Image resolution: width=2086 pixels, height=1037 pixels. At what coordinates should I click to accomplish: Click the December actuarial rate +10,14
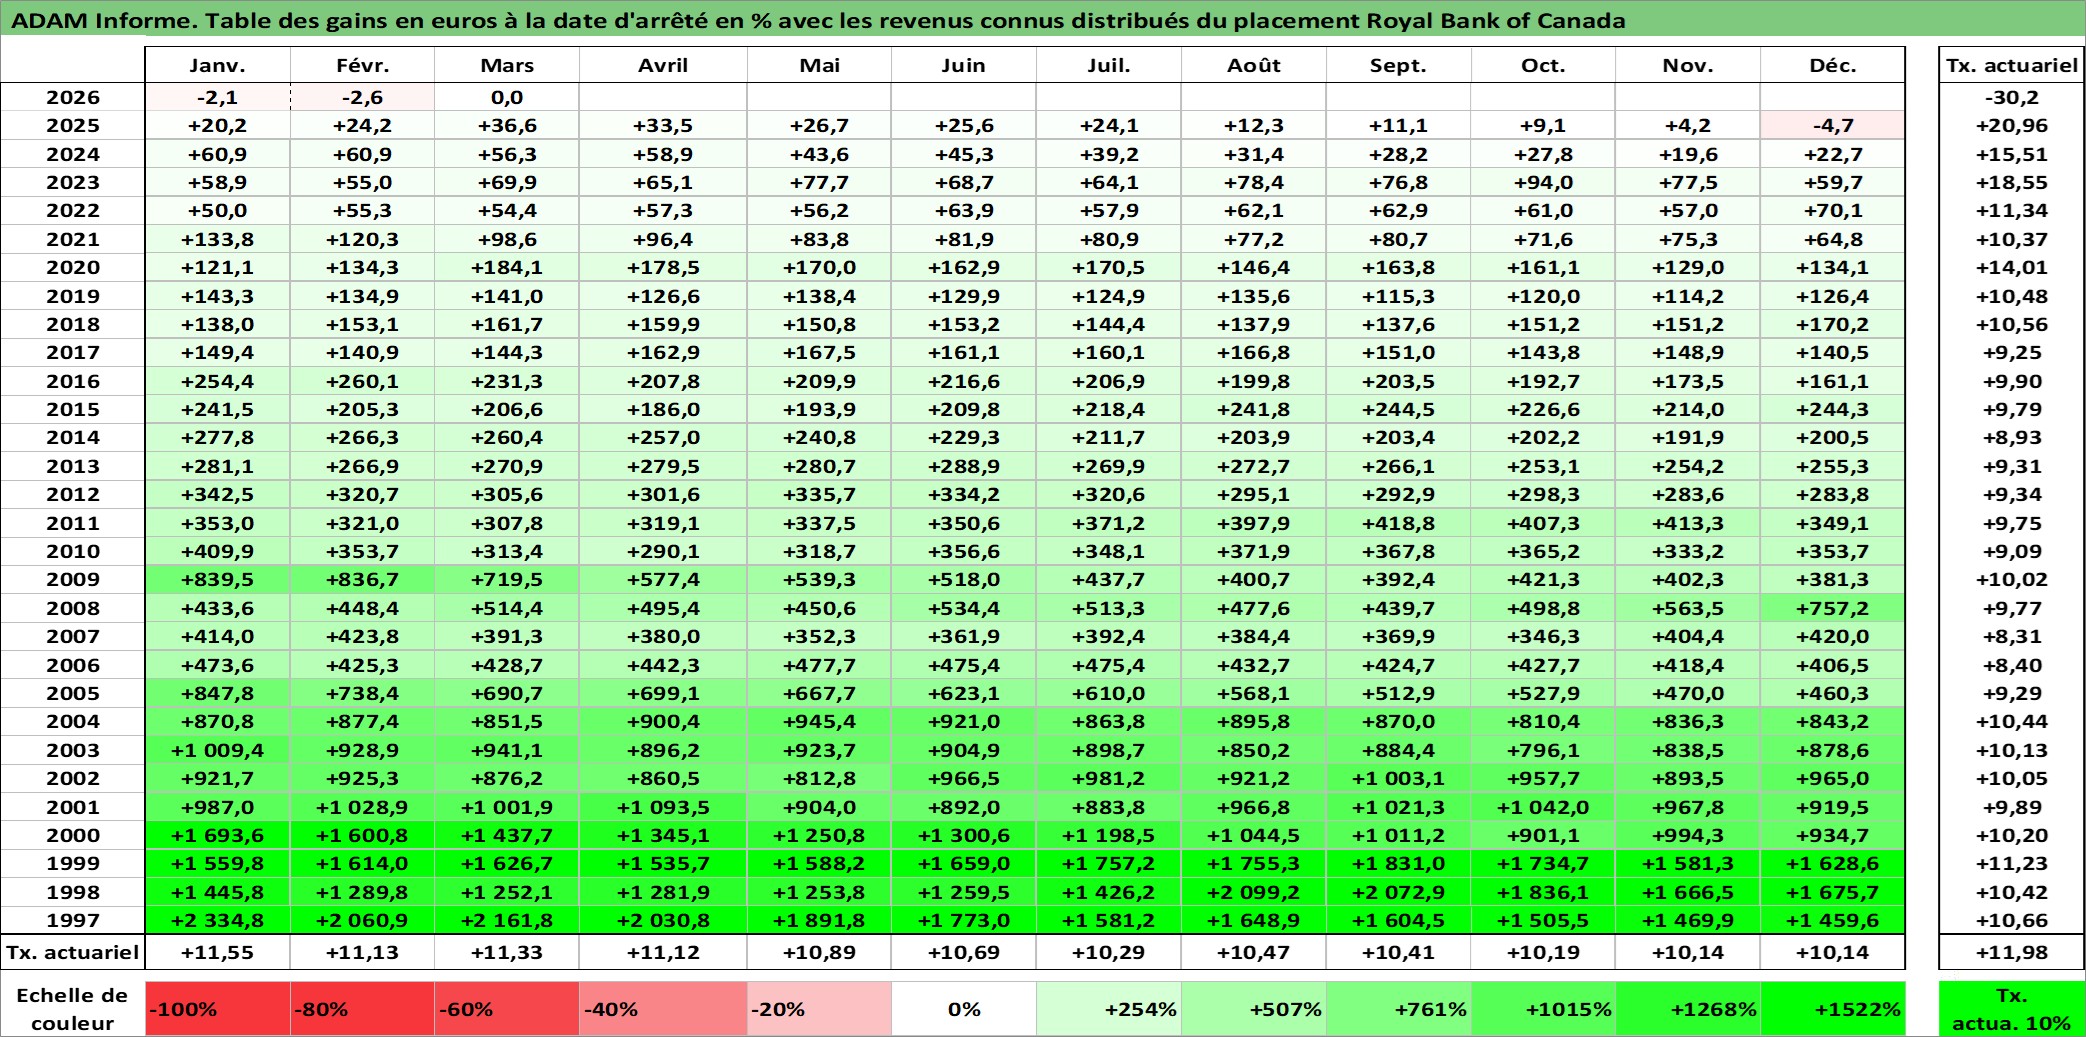point(1833,952)
